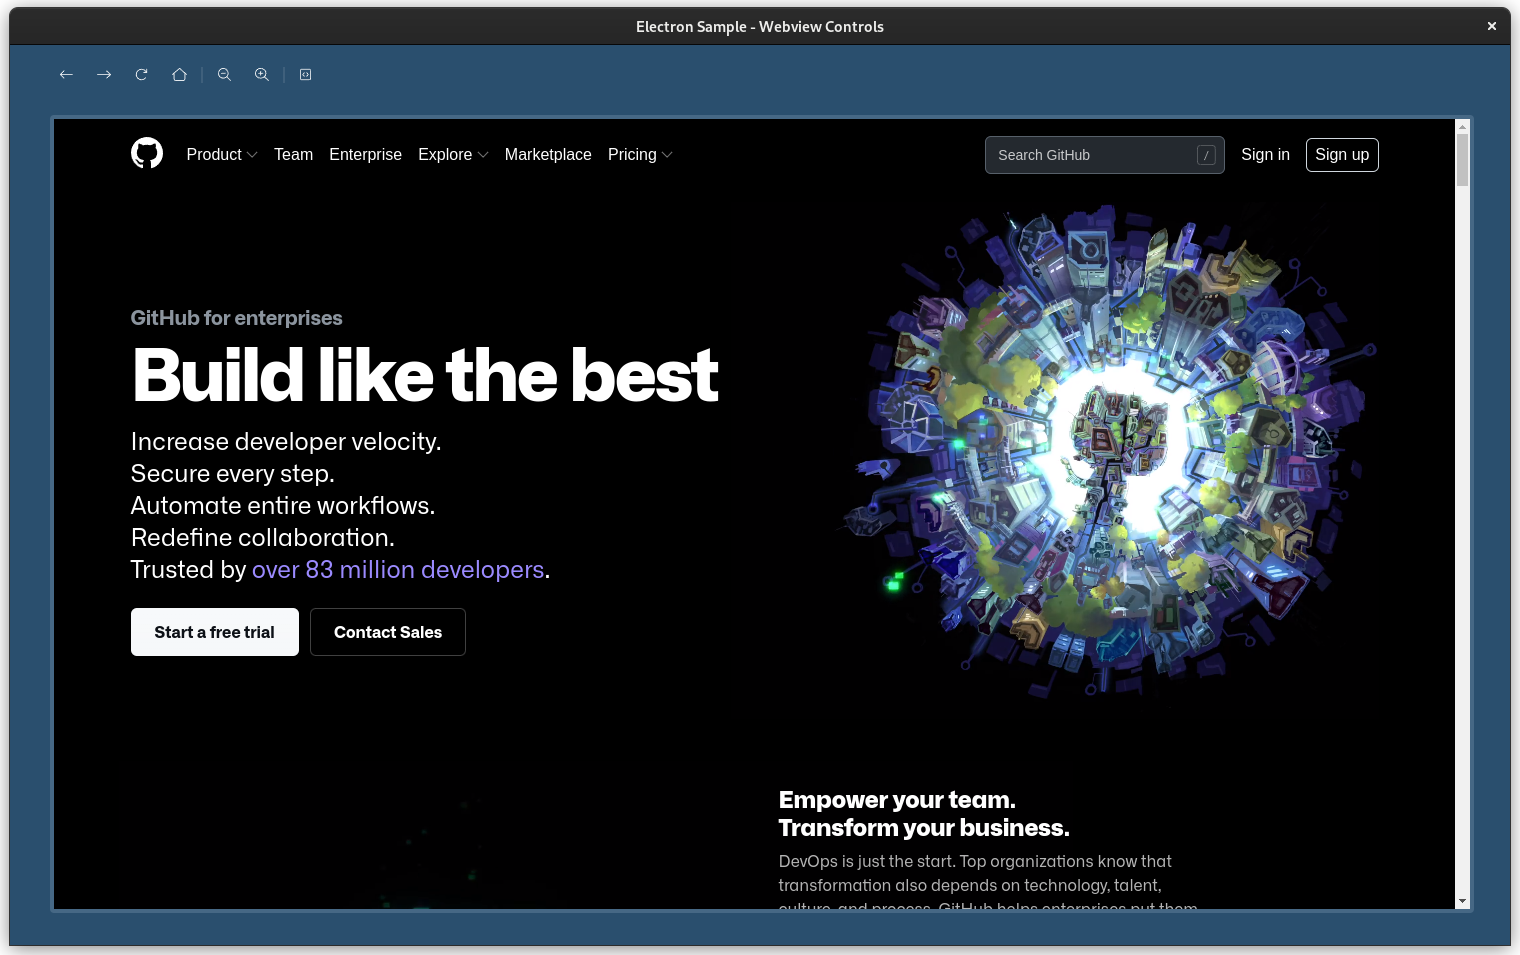Click the slash shortcut hint in search

1206,155
